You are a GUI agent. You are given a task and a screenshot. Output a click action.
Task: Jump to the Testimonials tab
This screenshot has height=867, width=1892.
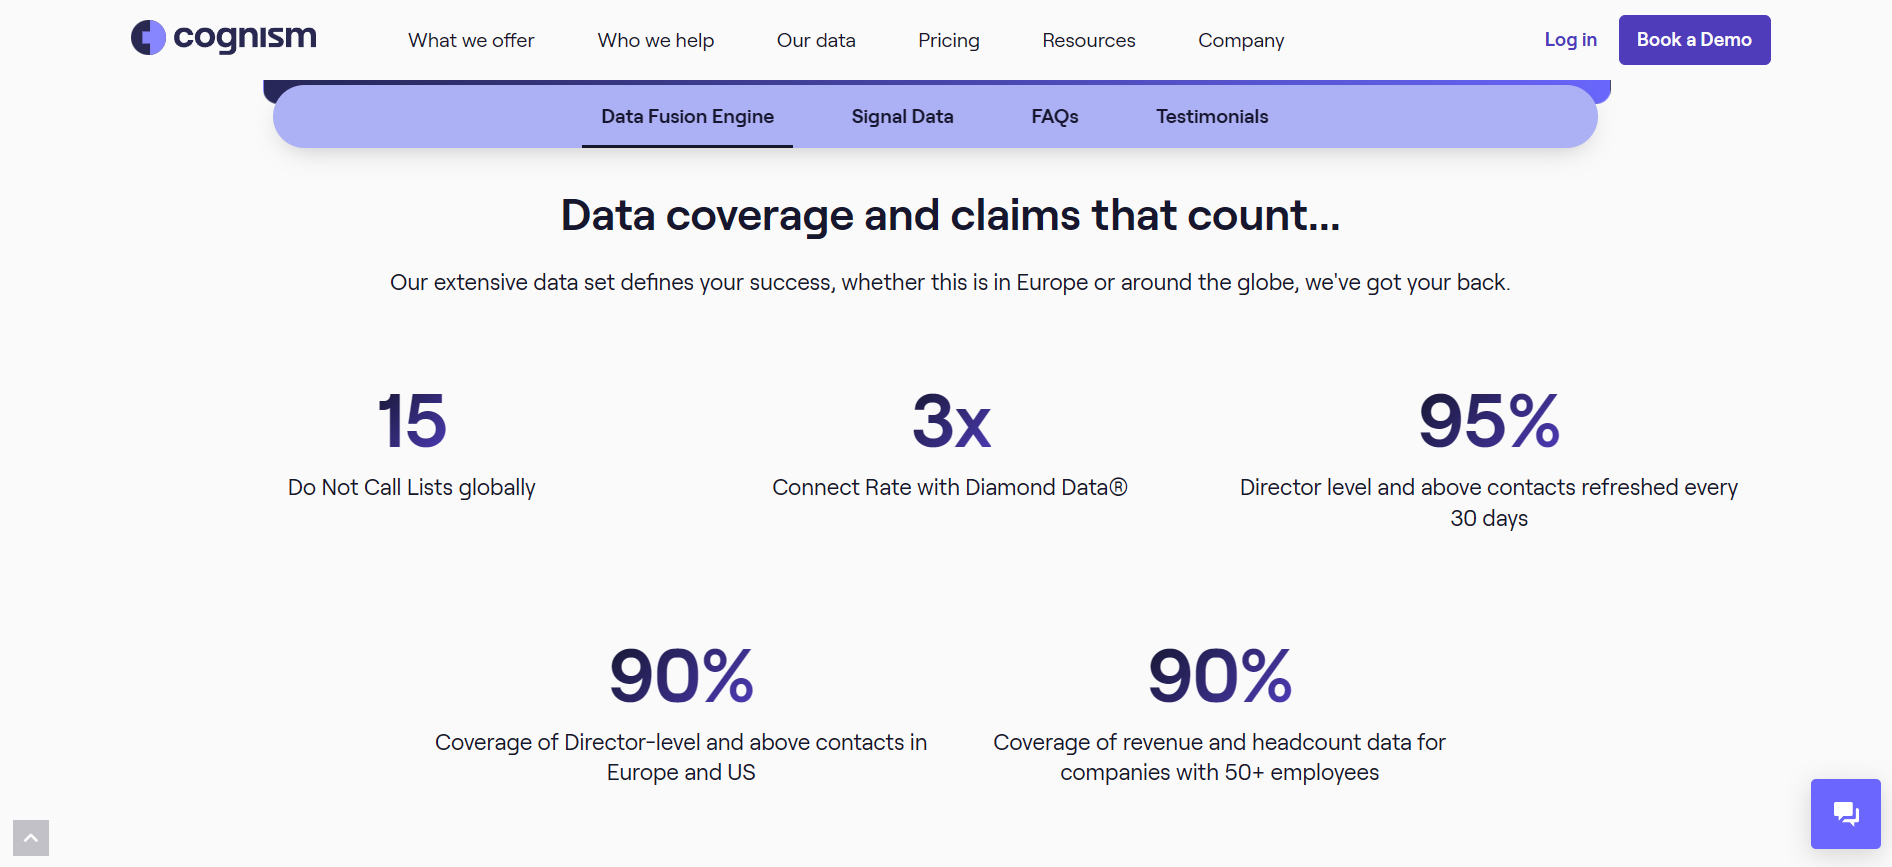pyautogui.click(x=1212, y=117)
